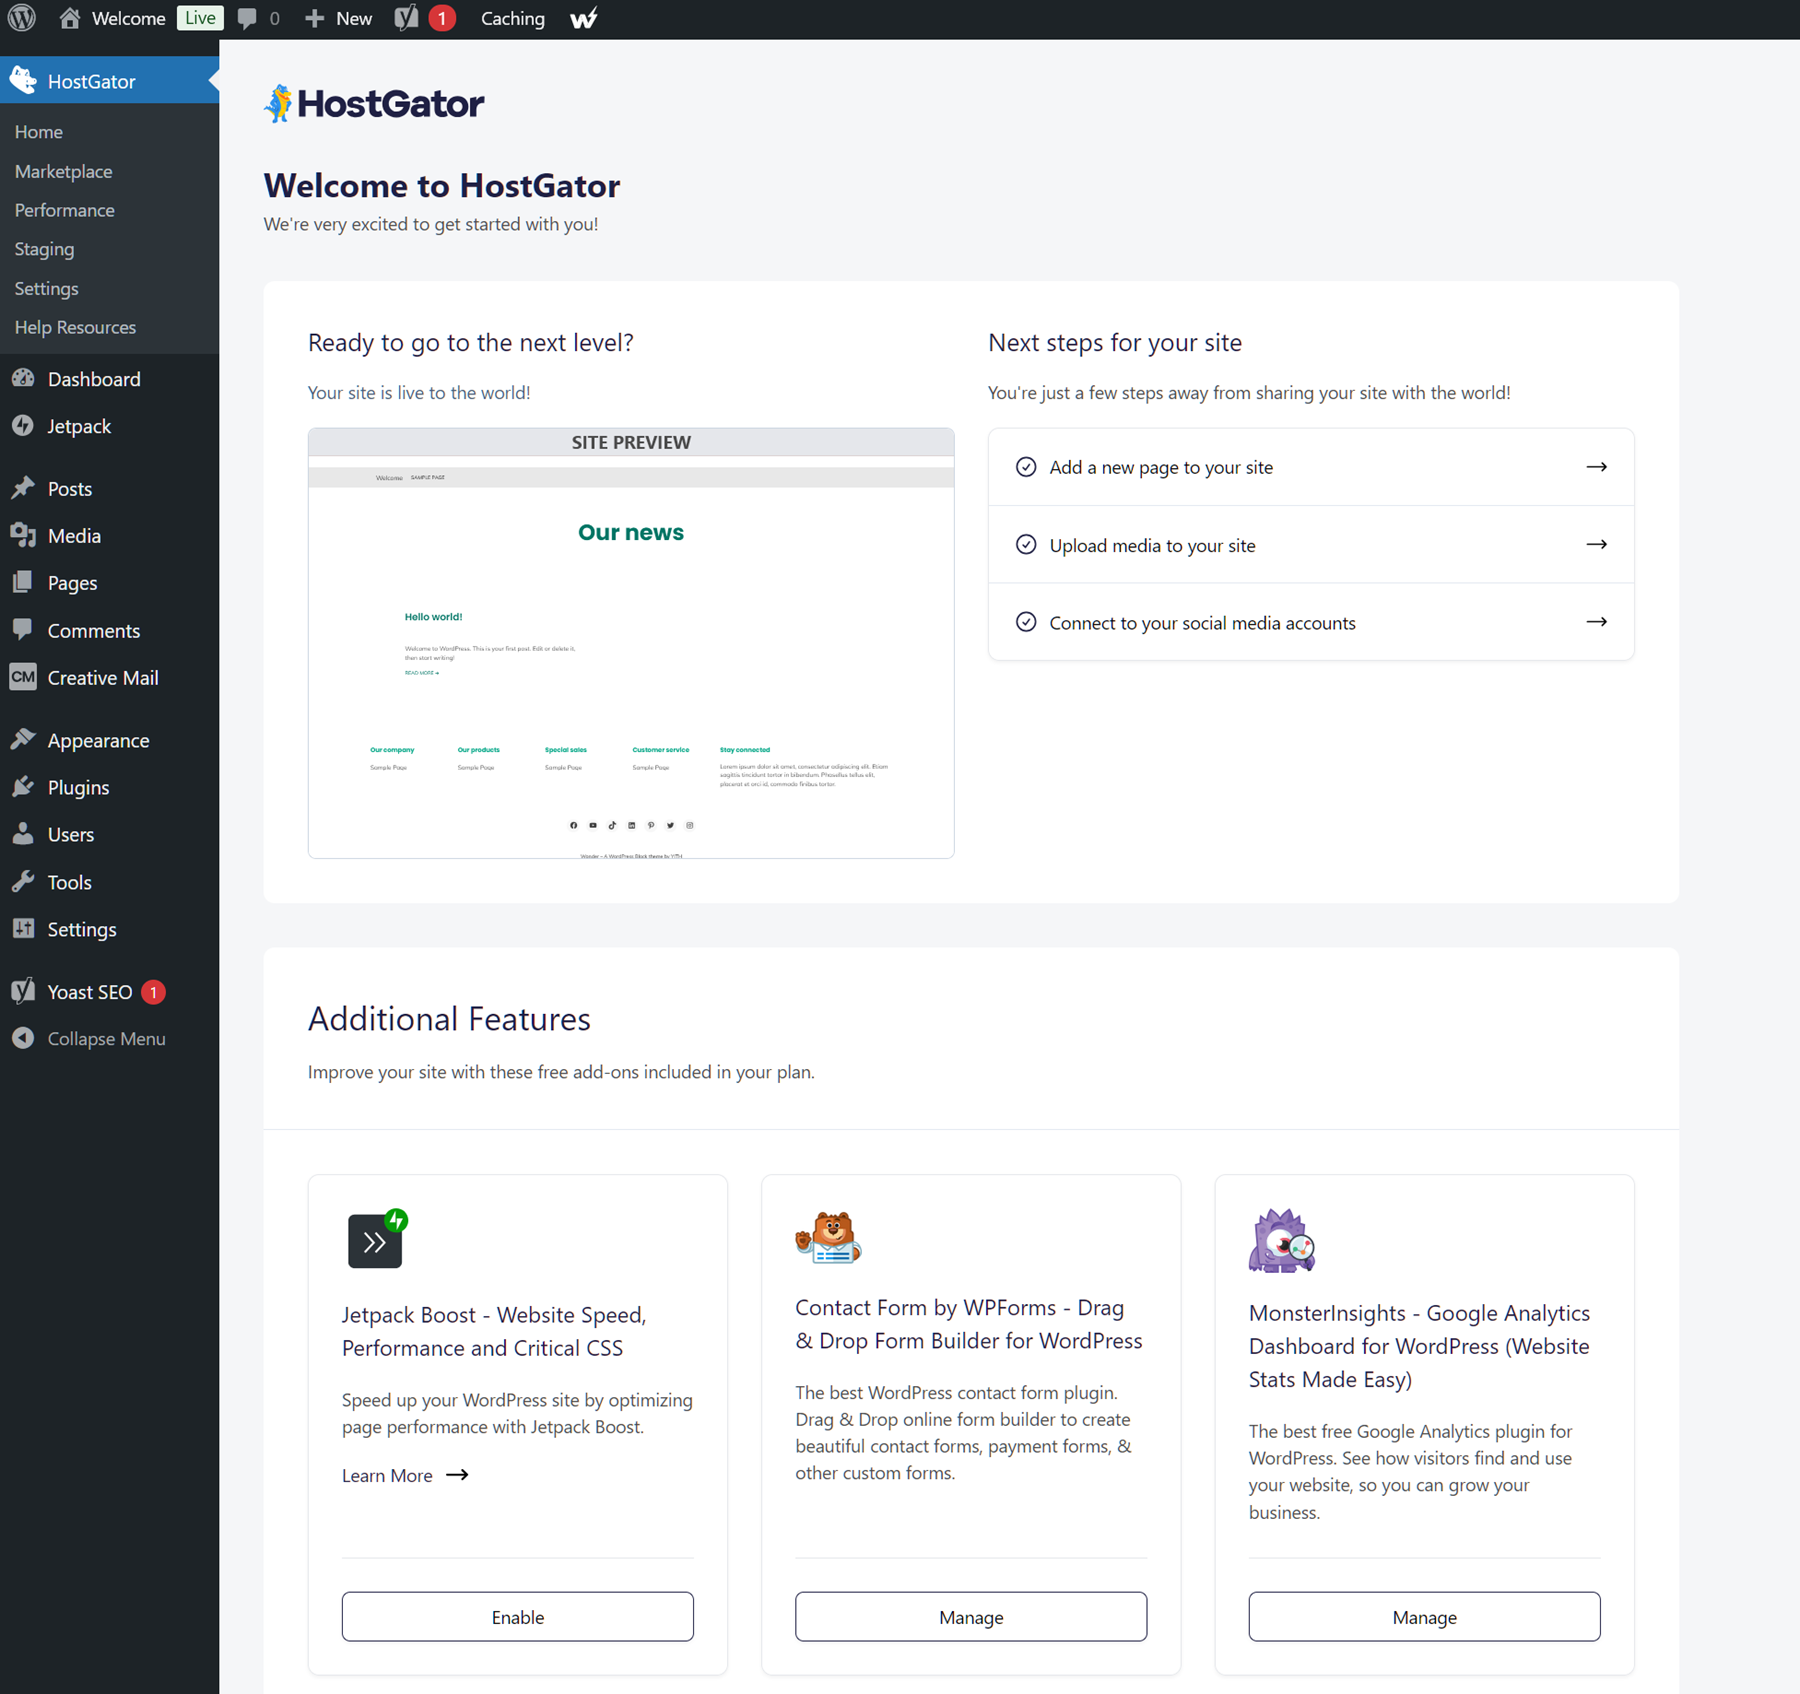Open the Yoast SEO admin bar icon
Viewport: 1800px width, 1694px height.
(407, 18)
